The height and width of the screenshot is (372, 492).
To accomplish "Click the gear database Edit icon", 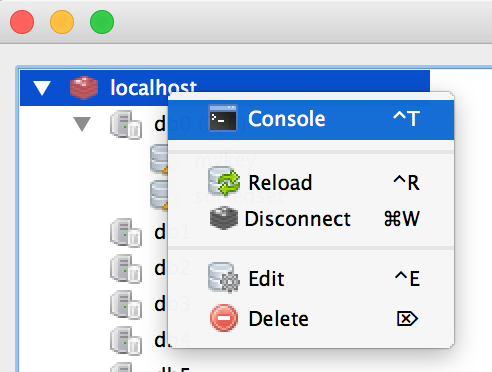I will click(224, 278).
